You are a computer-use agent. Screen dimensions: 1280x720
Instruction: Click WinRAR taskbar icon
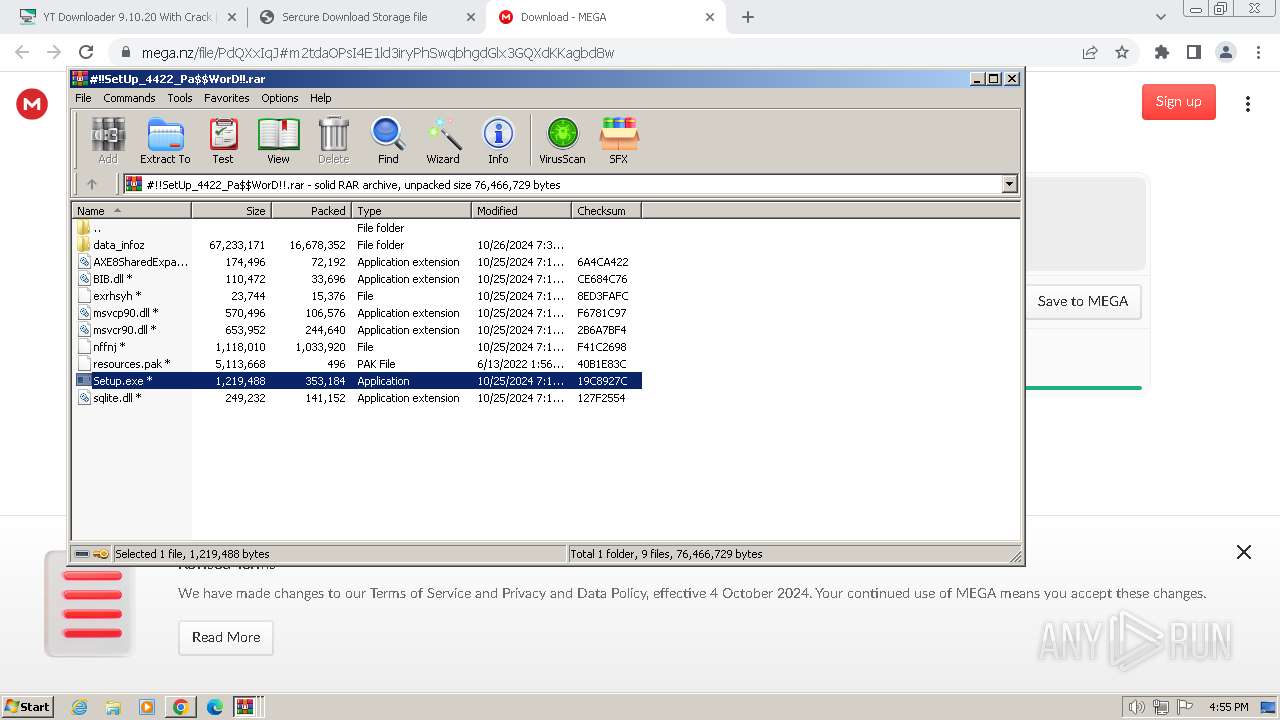tap(245, 707)
